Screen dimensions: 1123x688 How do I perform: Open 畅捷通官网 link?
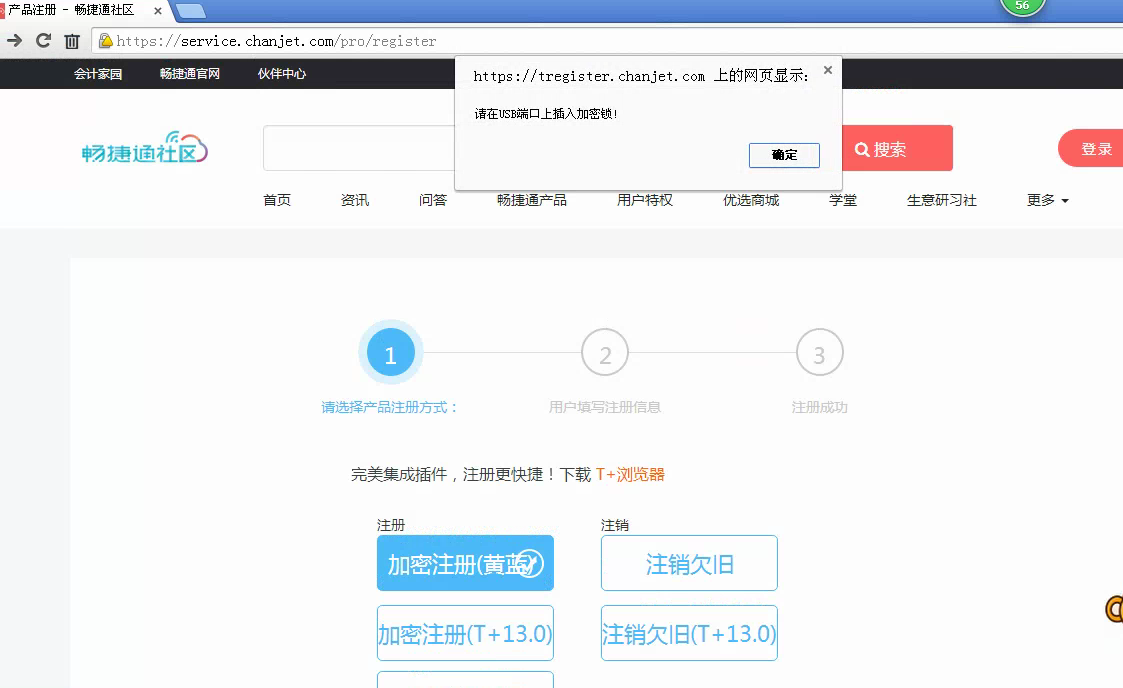(x=189, y=74)
